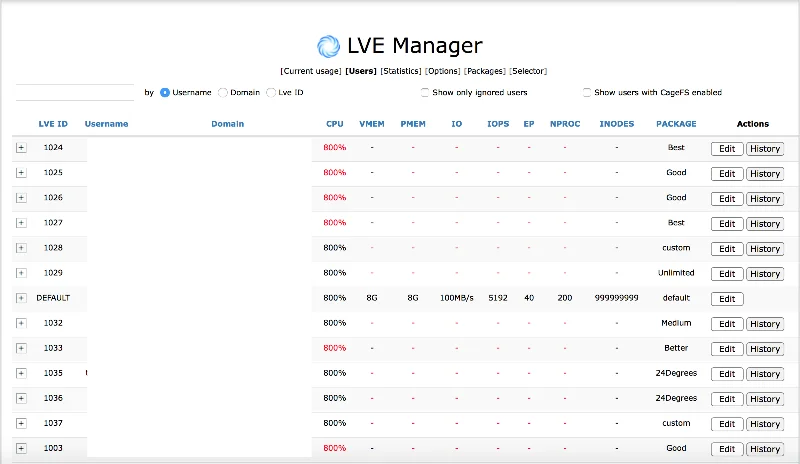Click Edit for LVE ID 1036
This screenshot has height=464, width=800.
[x=727, y=399]
